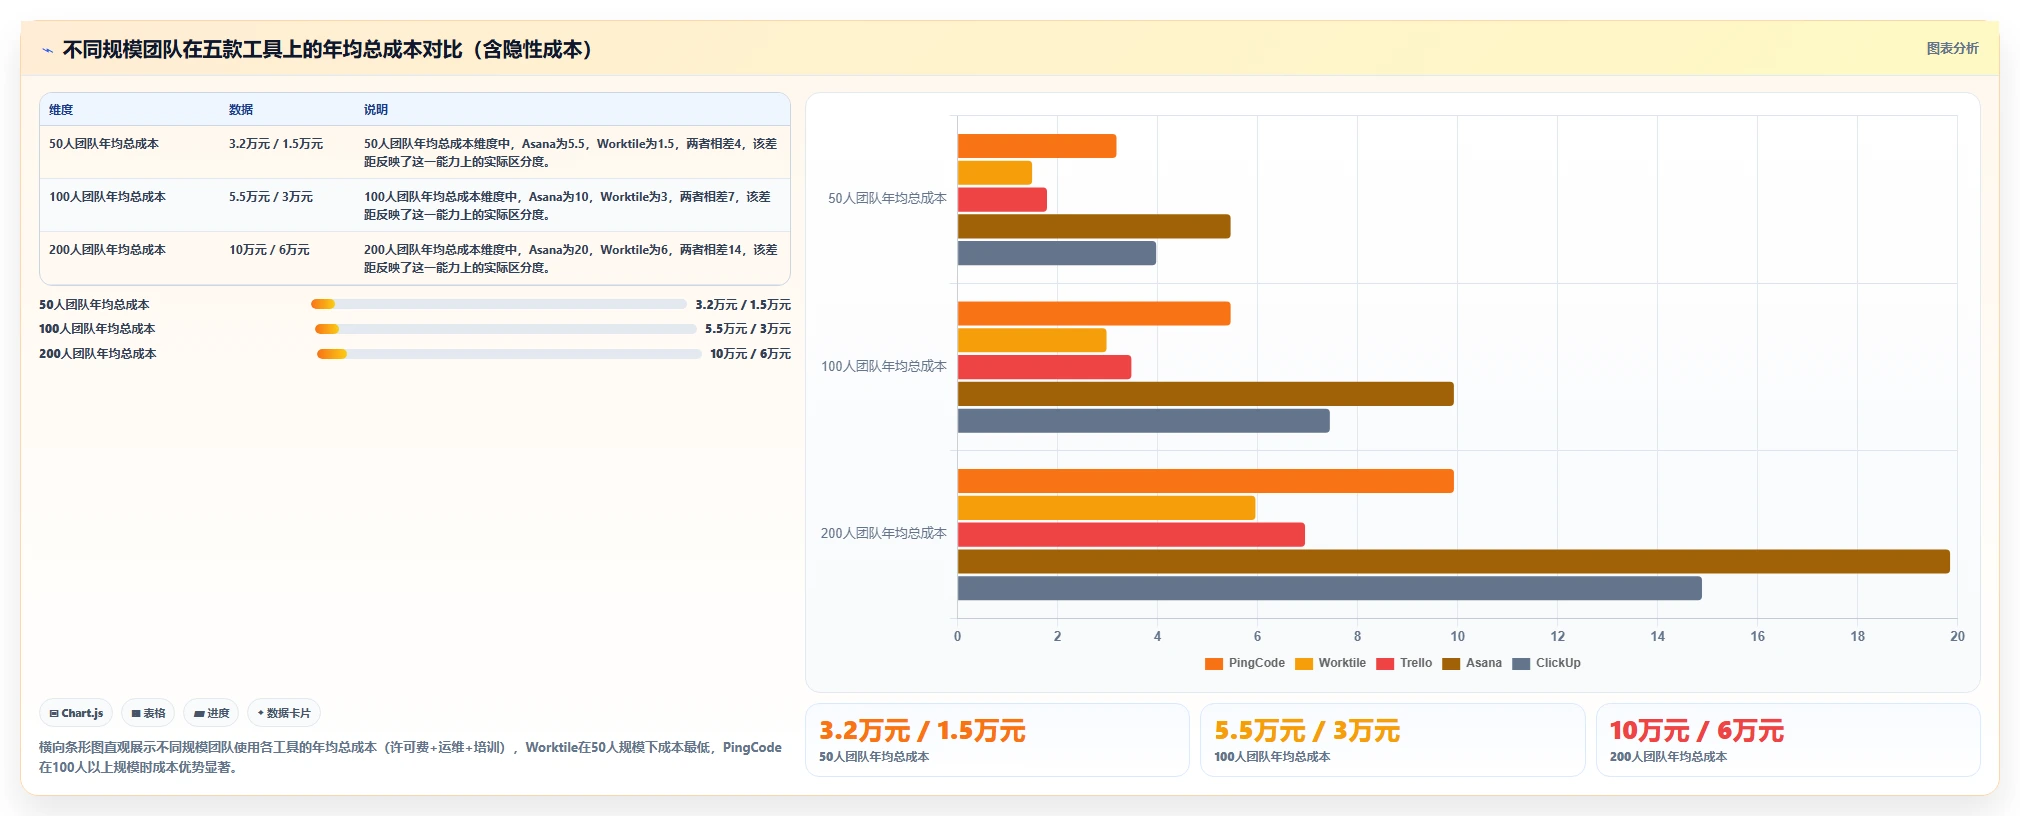Click the yellow Worktile bar for 100人团队
Screen dimensions: 2020x816
tap(1032, 340)
